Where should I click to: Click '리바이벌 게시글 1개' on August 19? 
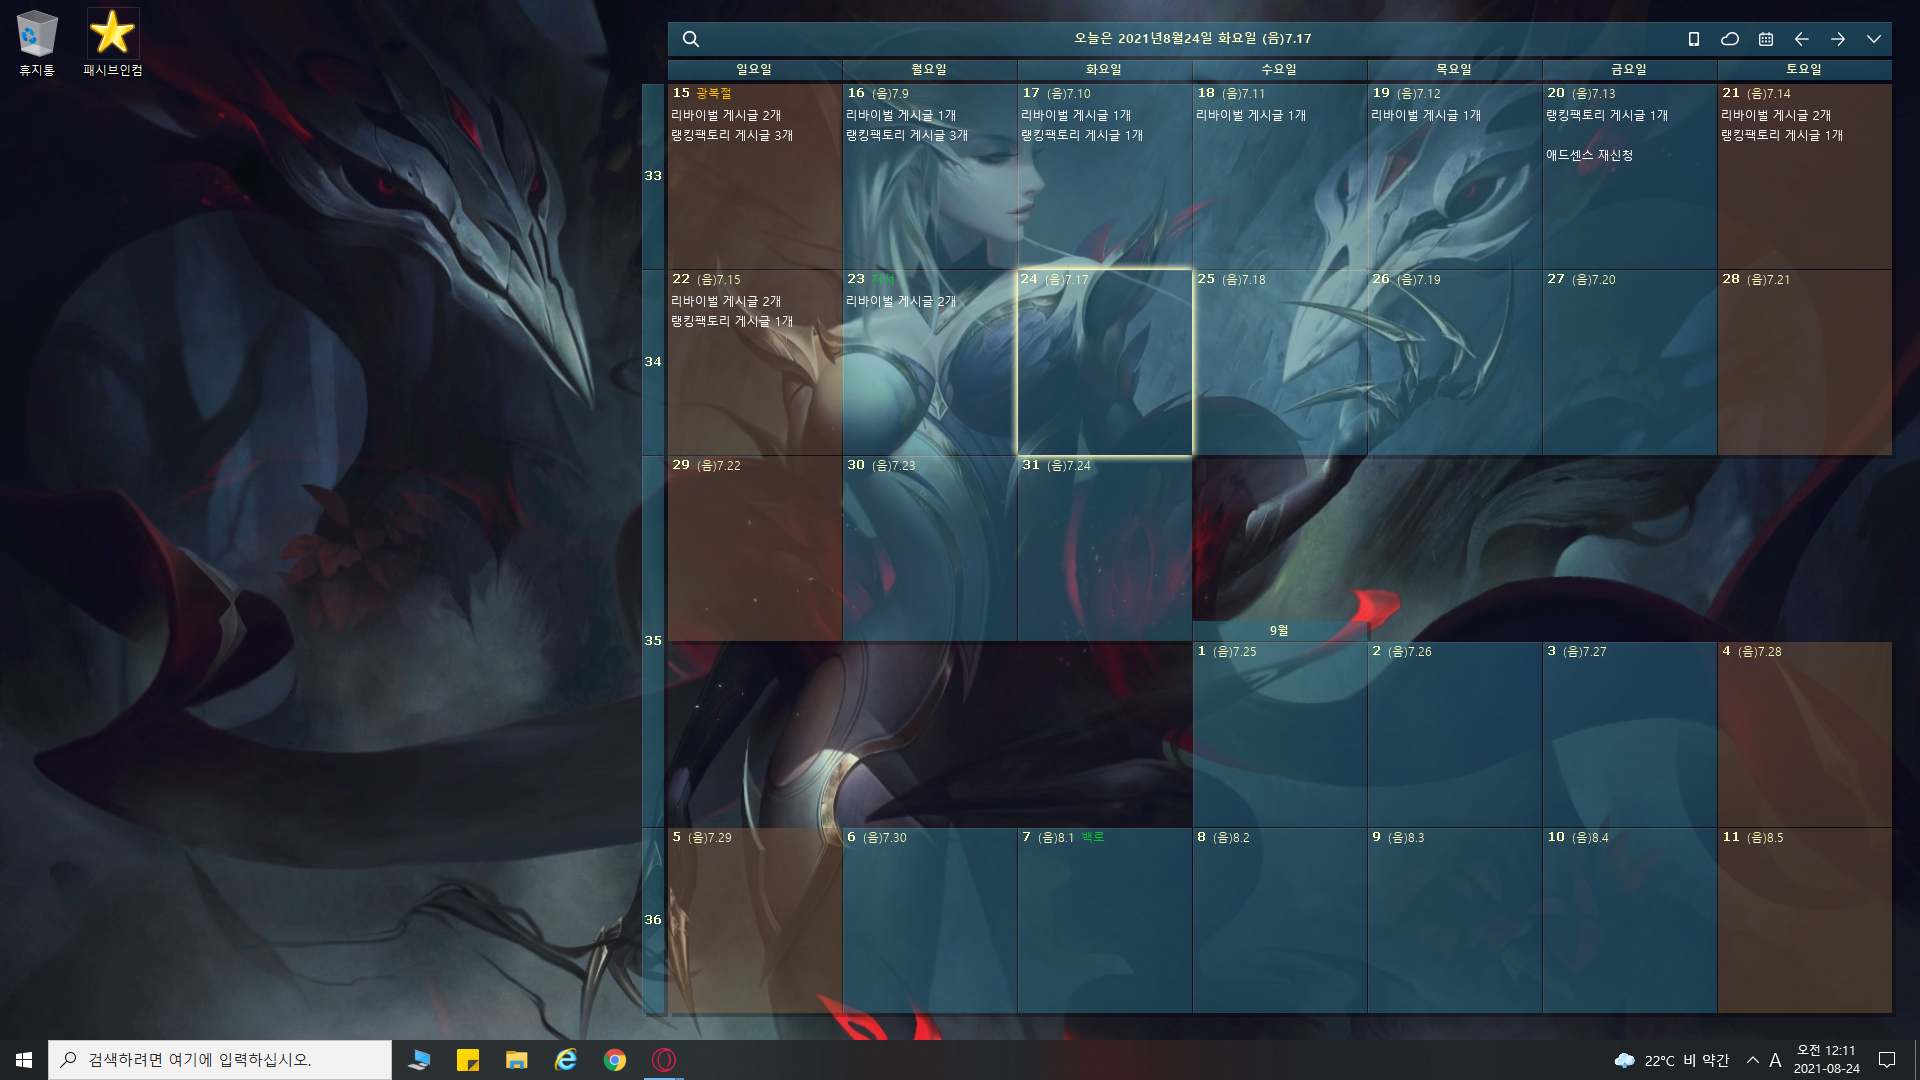click(x=1426, y=115)
